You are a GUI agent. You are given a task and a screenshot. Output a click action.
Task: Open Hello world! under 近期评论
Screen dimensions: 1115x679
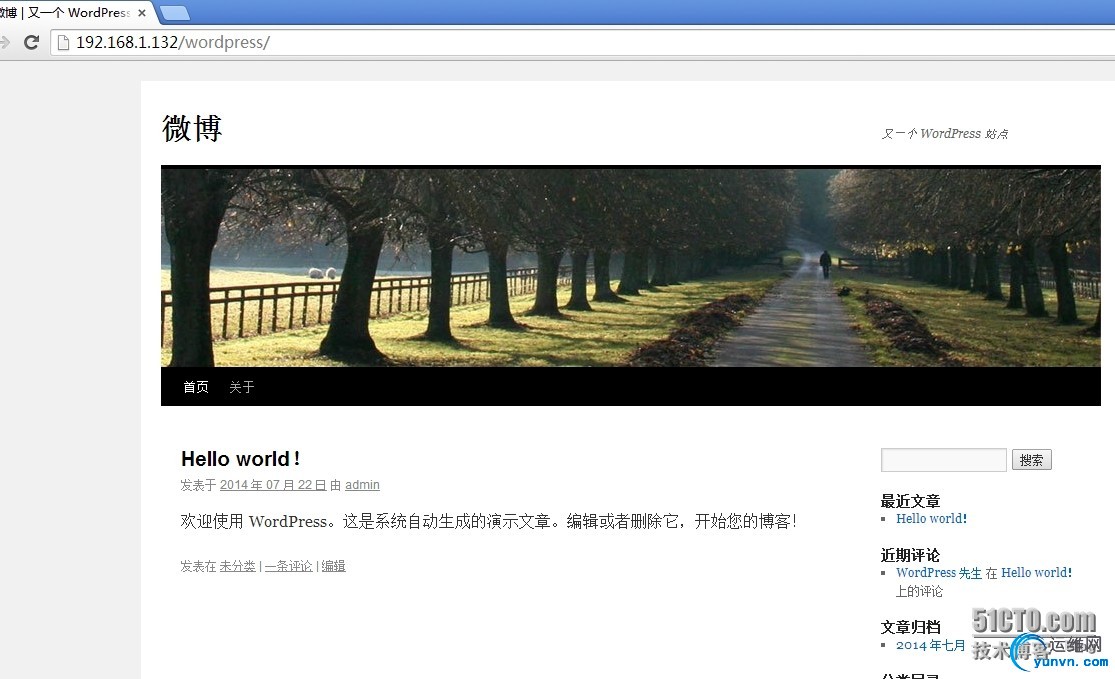(1037, 573)
